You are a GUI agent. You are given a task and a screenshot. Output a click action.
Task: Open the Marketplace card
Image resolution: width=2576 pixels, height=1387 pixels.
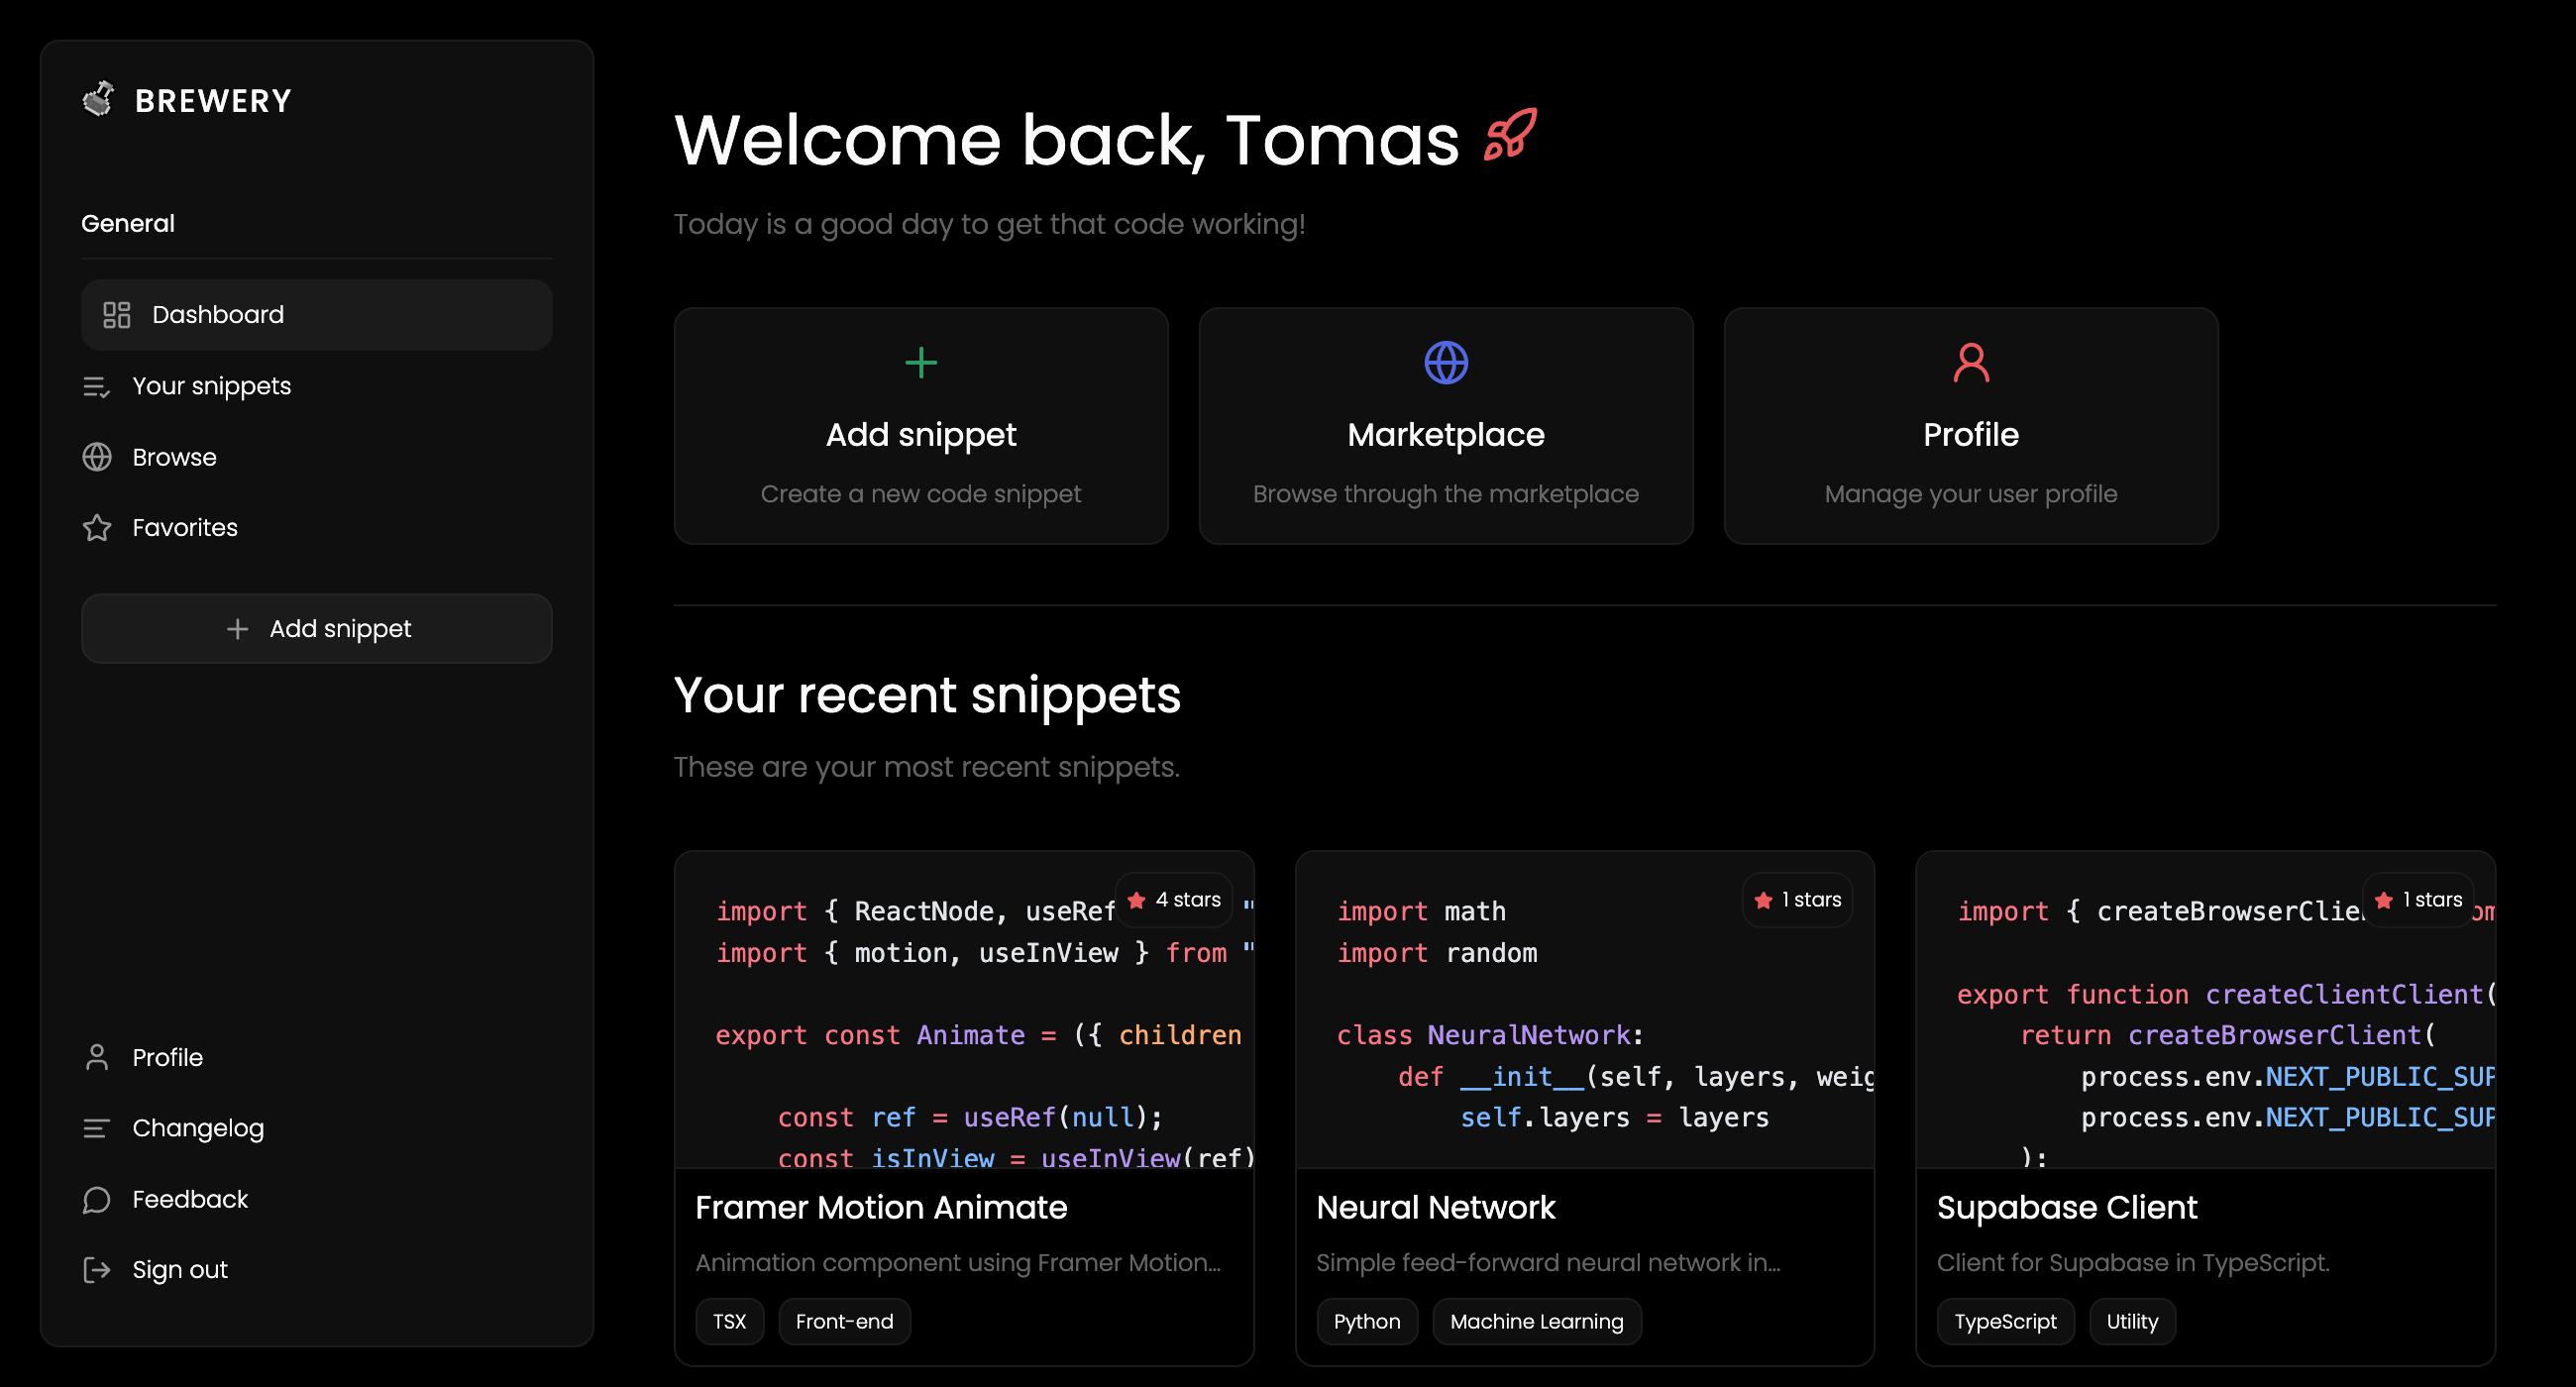click(x=1445, y=426)
